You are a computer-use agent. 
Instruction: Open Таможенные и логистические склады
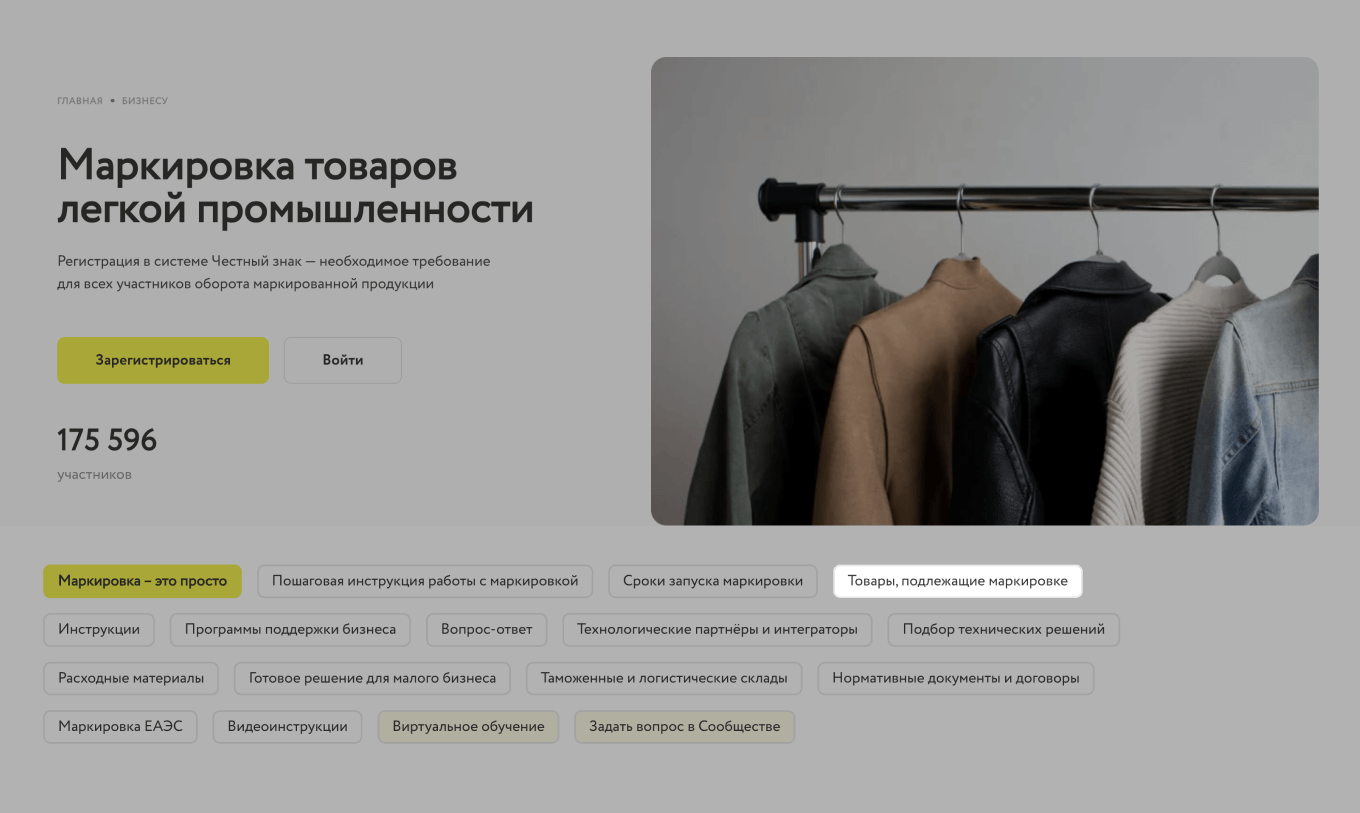click(664, 678)
